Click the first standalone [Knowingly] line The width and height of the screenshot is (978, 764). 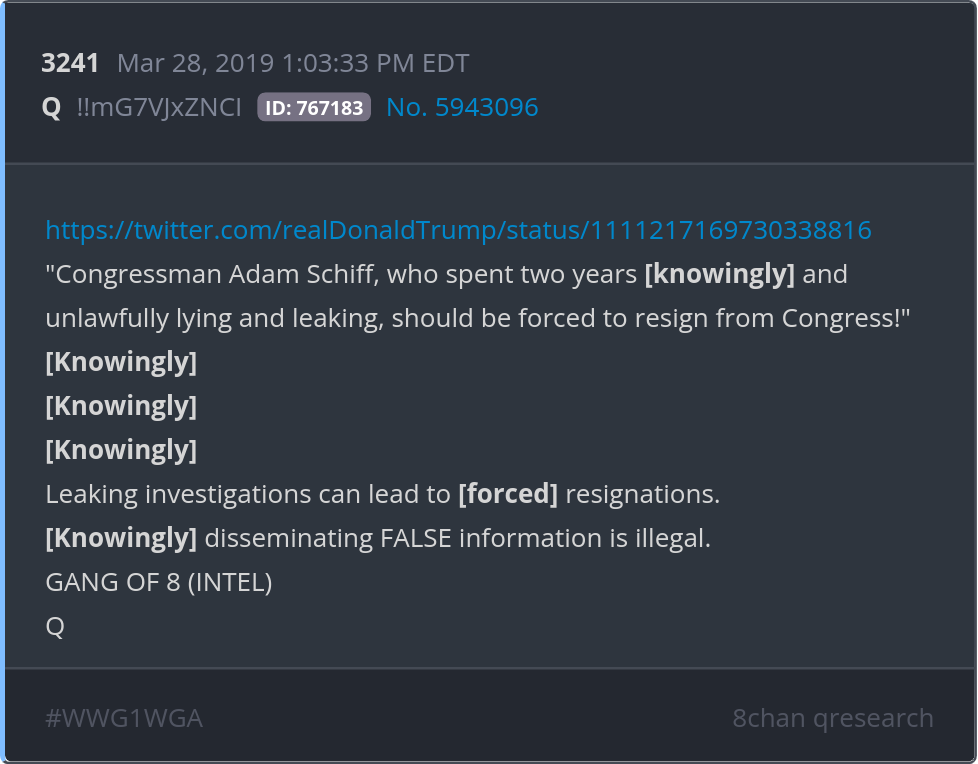[121, 362]
